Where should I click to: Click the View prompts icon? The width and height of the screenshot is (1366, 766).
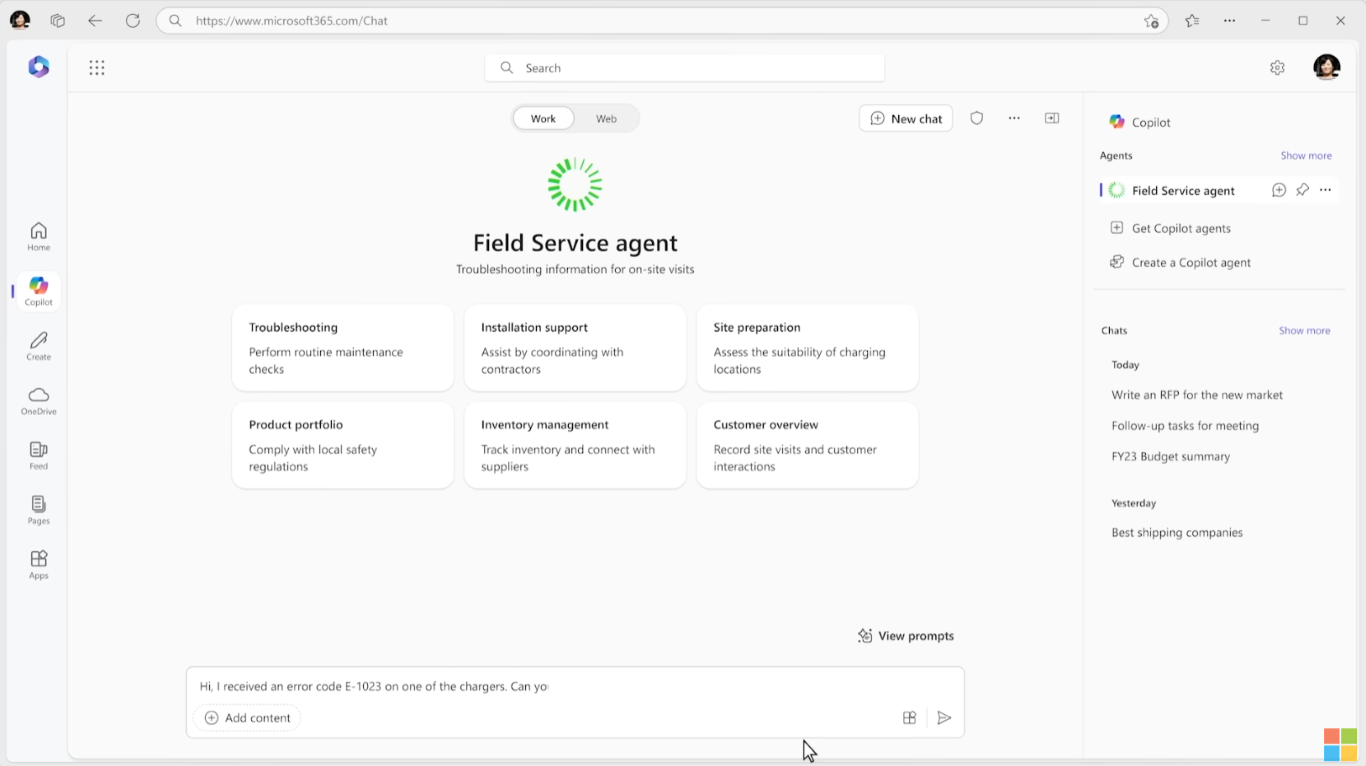(x=865, y=635)
